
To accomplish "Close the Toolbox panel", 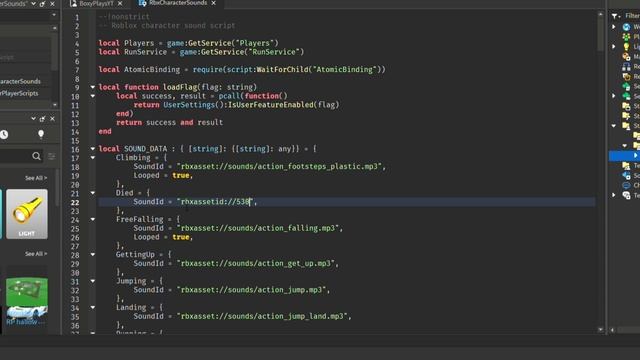I will point(52,119).
